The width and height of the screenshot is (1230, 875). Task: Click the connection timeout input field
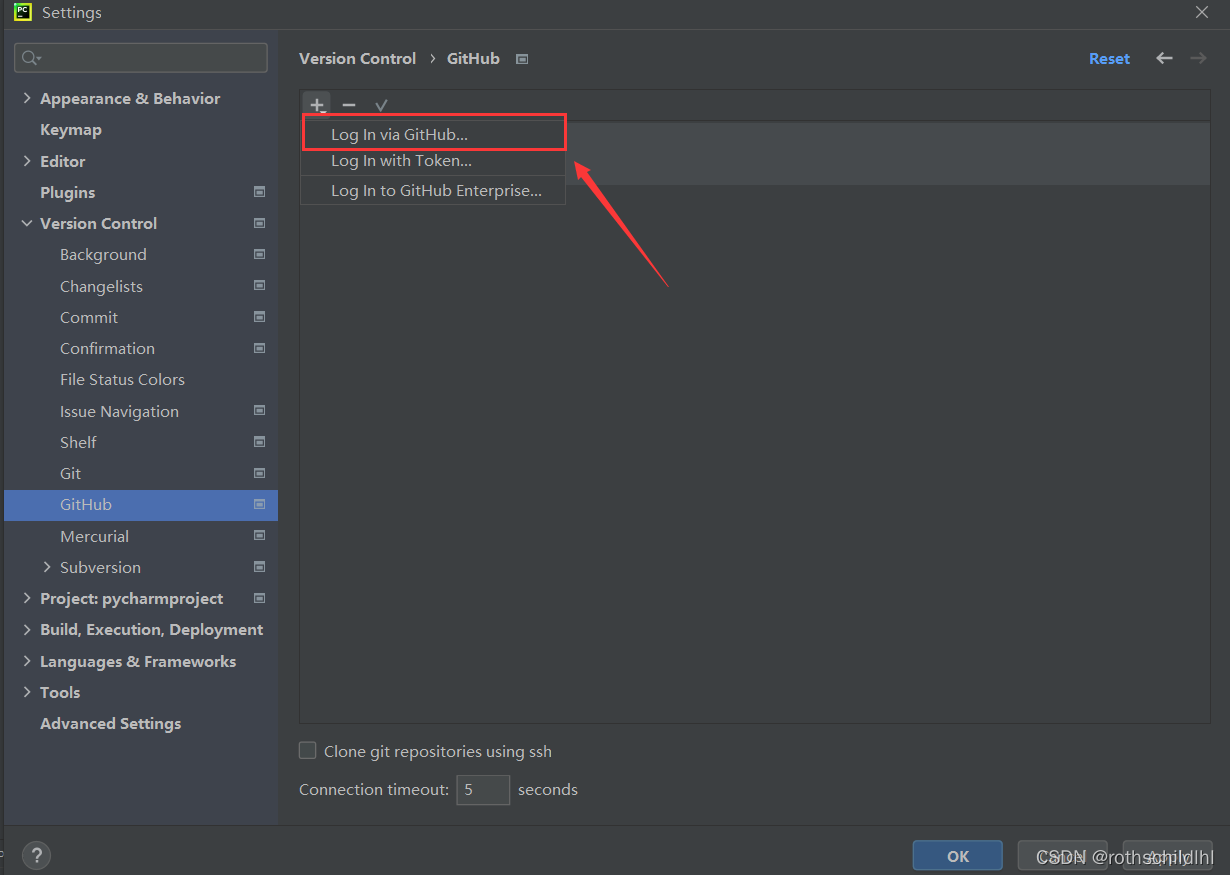point(483,789)
